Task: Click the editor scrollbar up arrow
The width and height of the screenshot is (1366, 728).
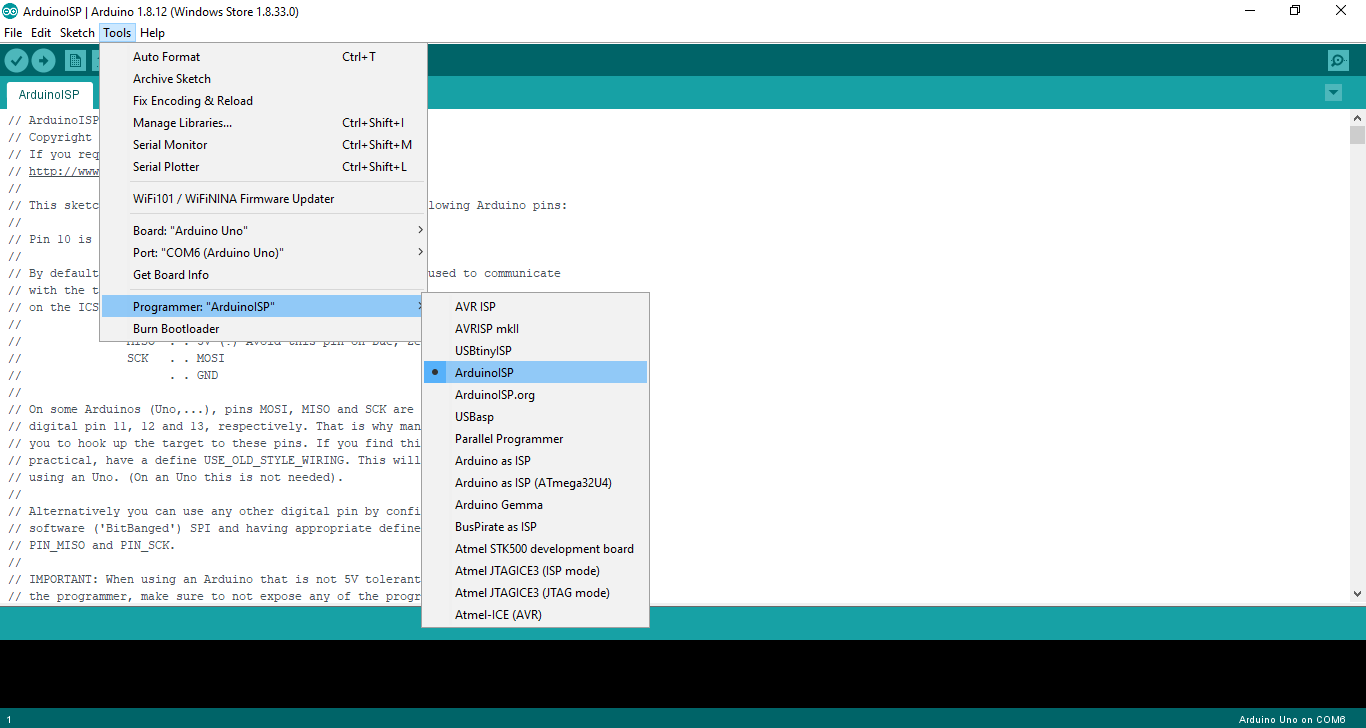Action: pos(1357,118)
